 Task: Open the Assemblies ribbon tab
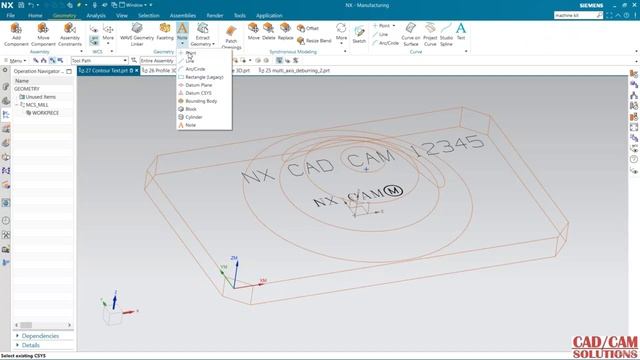[183, 16]
